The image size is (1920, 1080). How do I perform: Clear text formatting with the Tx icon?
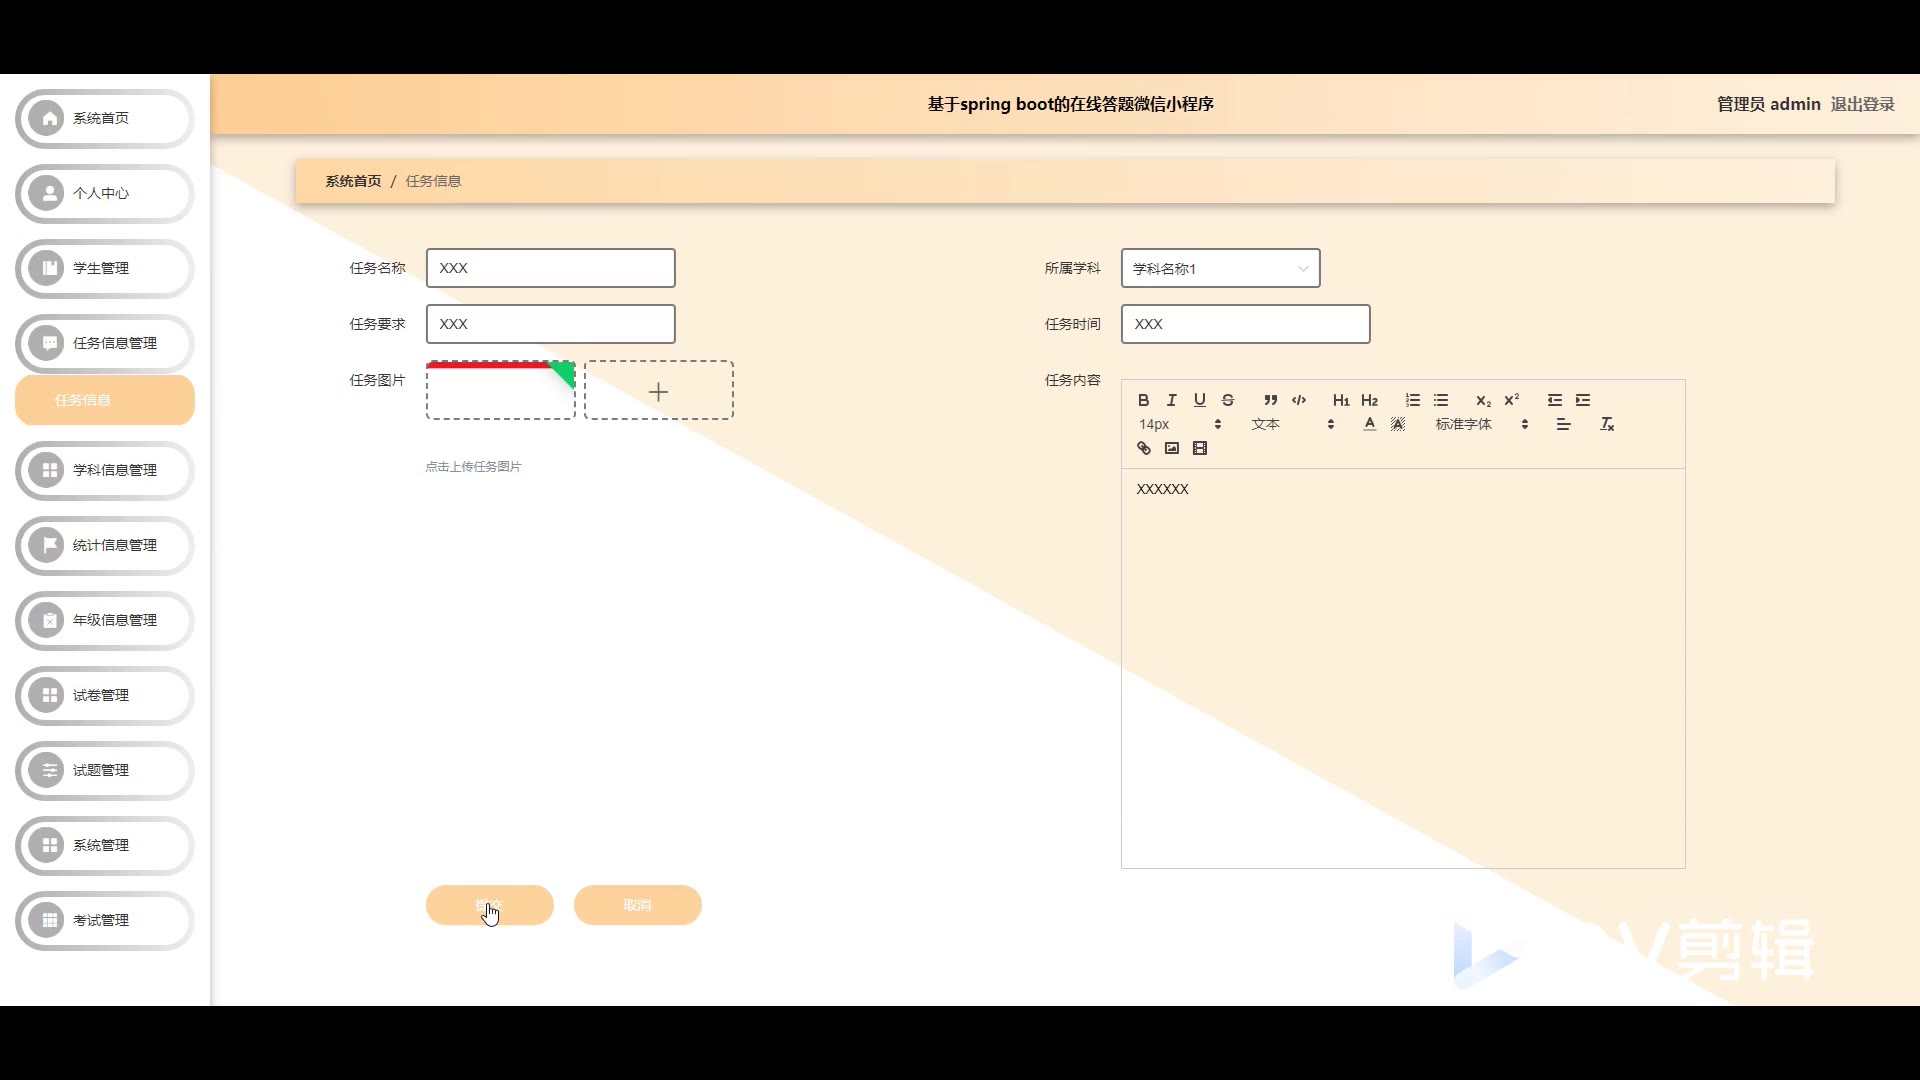coord(1607,424)
